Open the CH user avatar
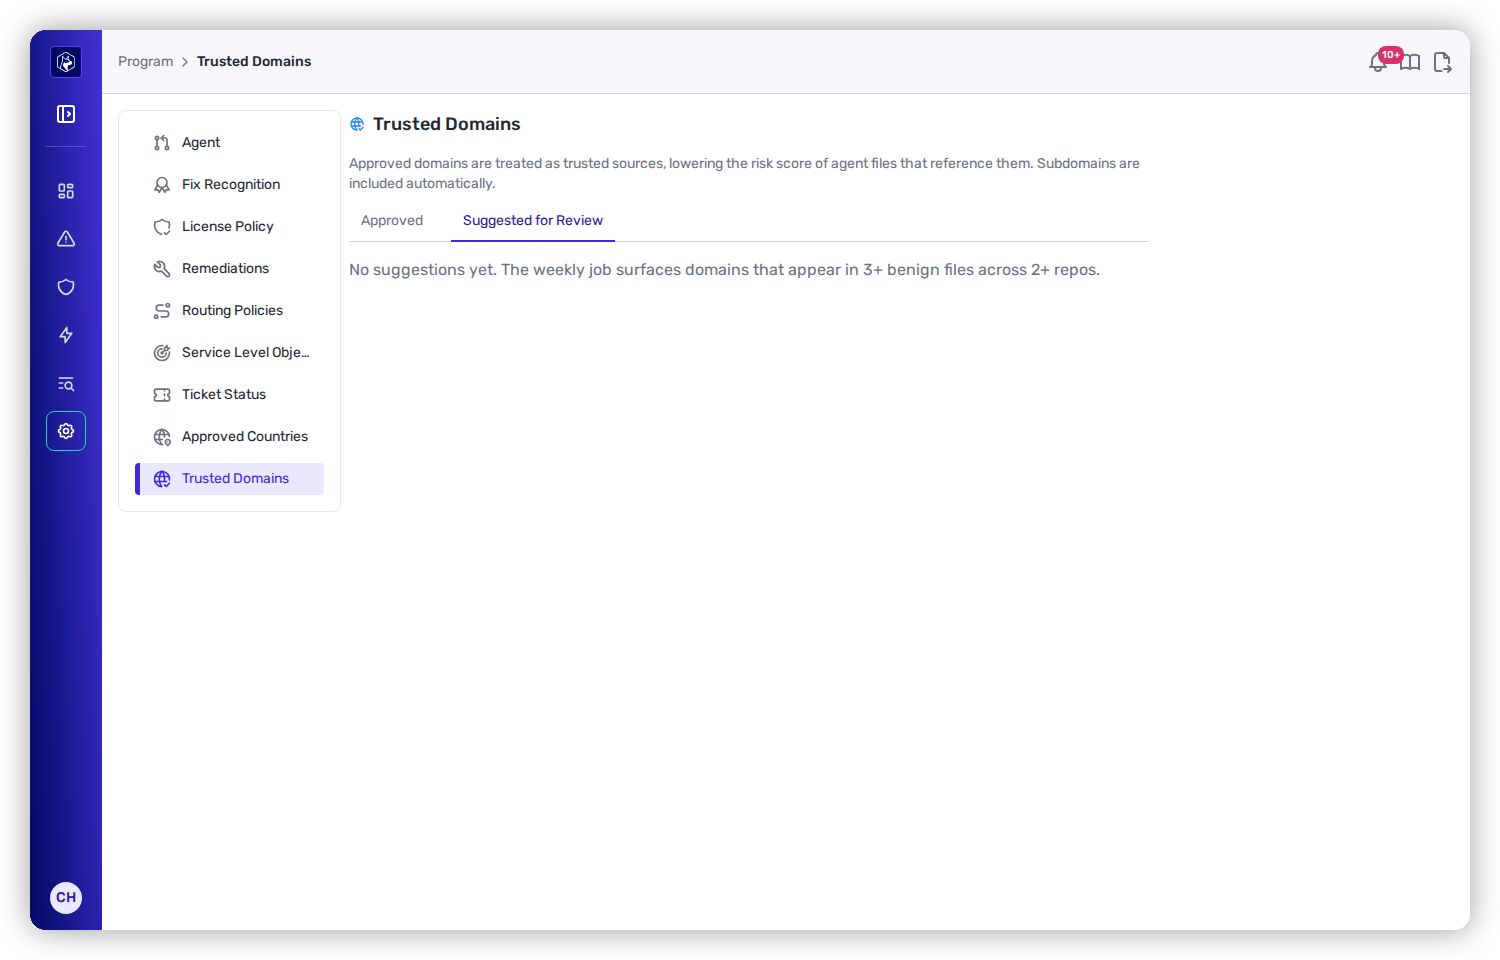 coord(66,897)
